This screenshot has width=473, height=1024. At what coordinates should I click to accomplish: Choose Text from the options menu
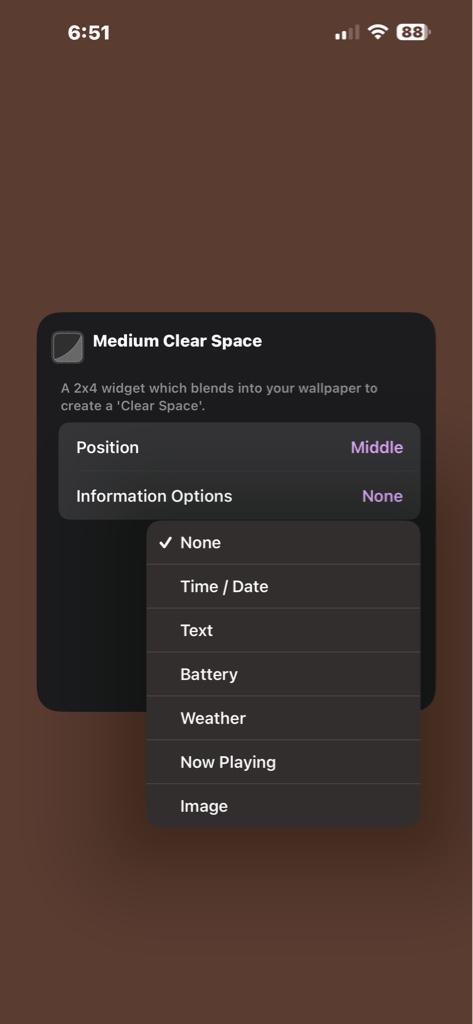click(x=283, y=630)
